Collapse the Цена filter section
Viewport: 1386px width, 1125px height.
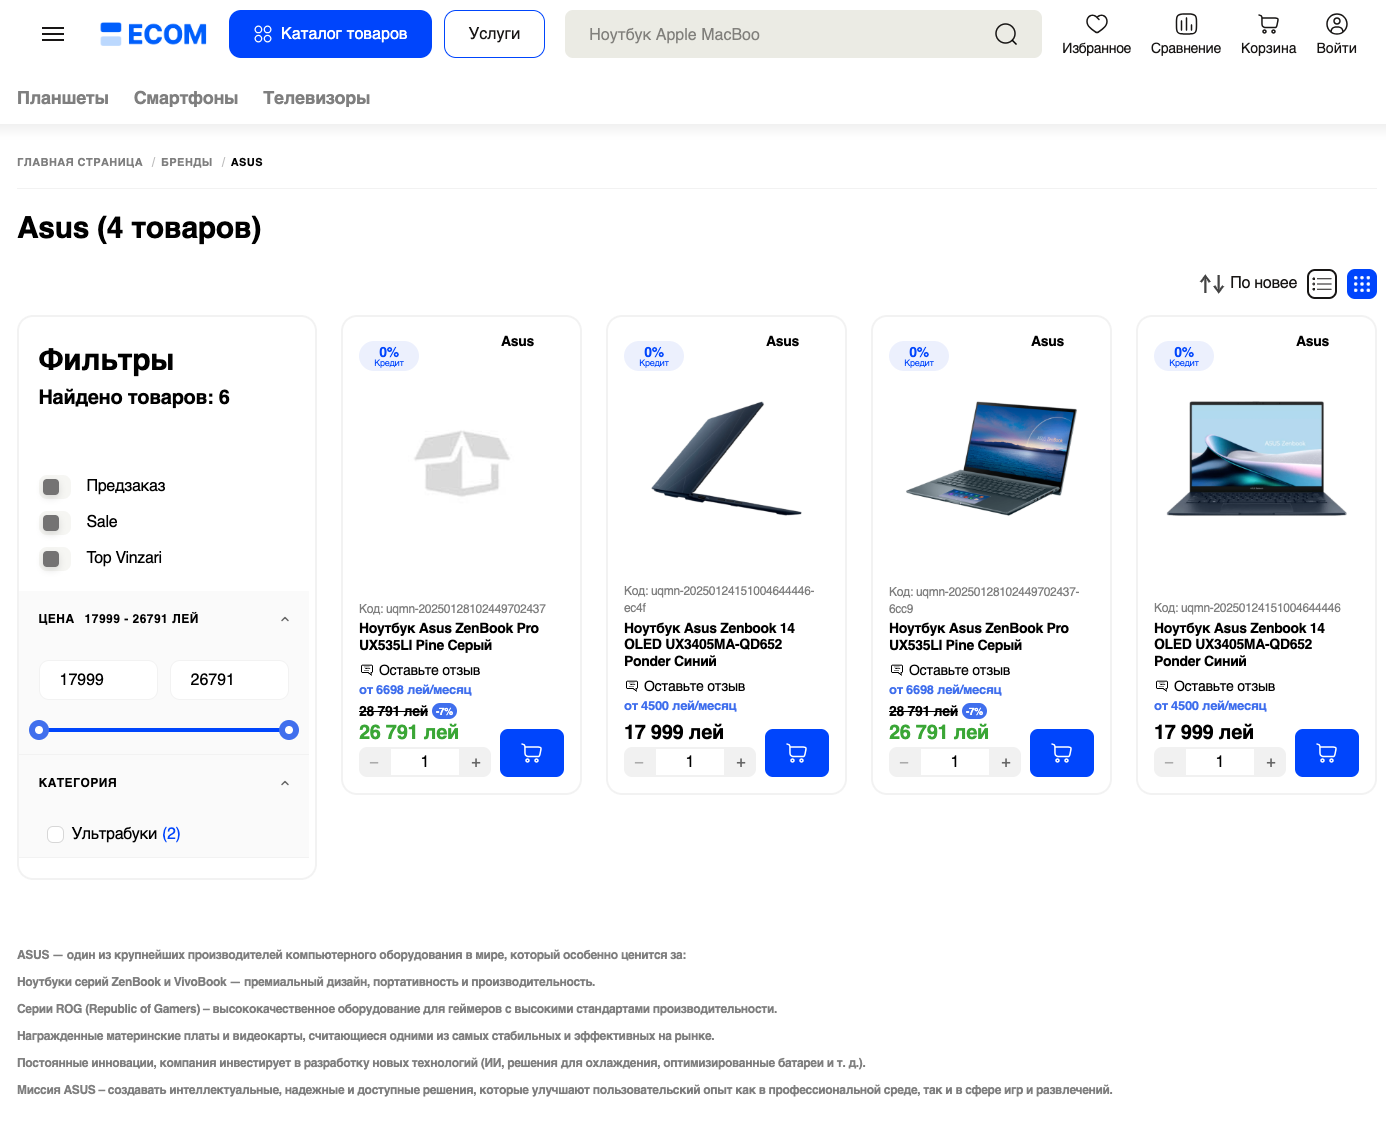(x=285, y=619)
